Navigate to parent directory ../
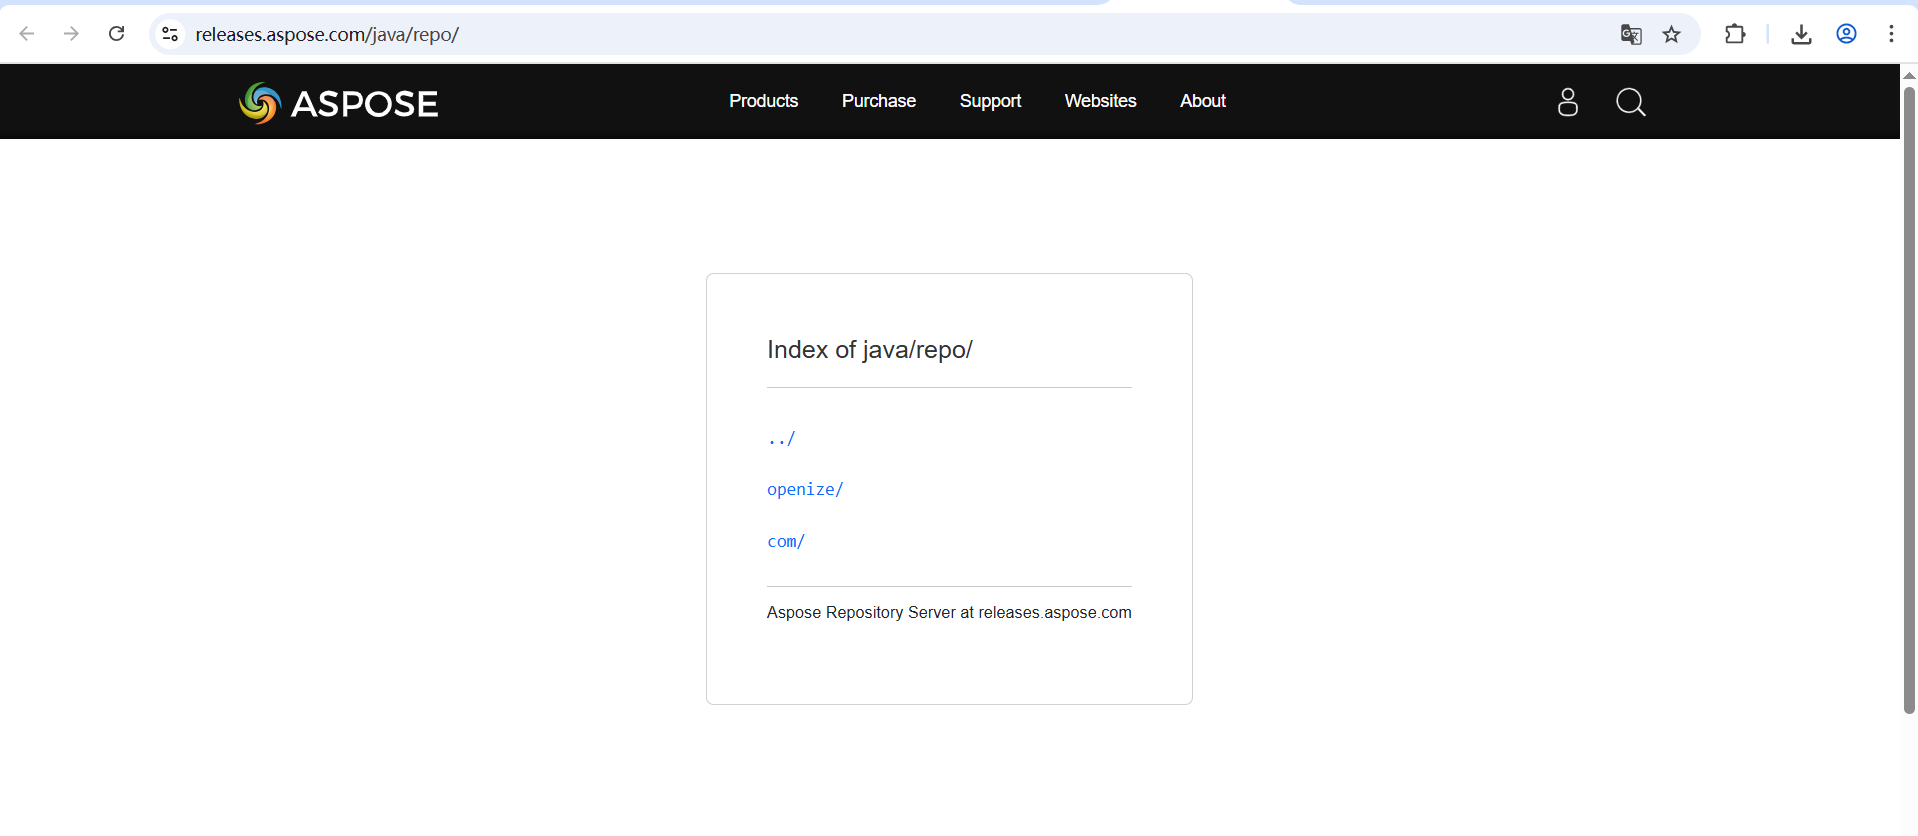Image resolution: width=1918 pixels, height=836 pixels. point(781,438)
